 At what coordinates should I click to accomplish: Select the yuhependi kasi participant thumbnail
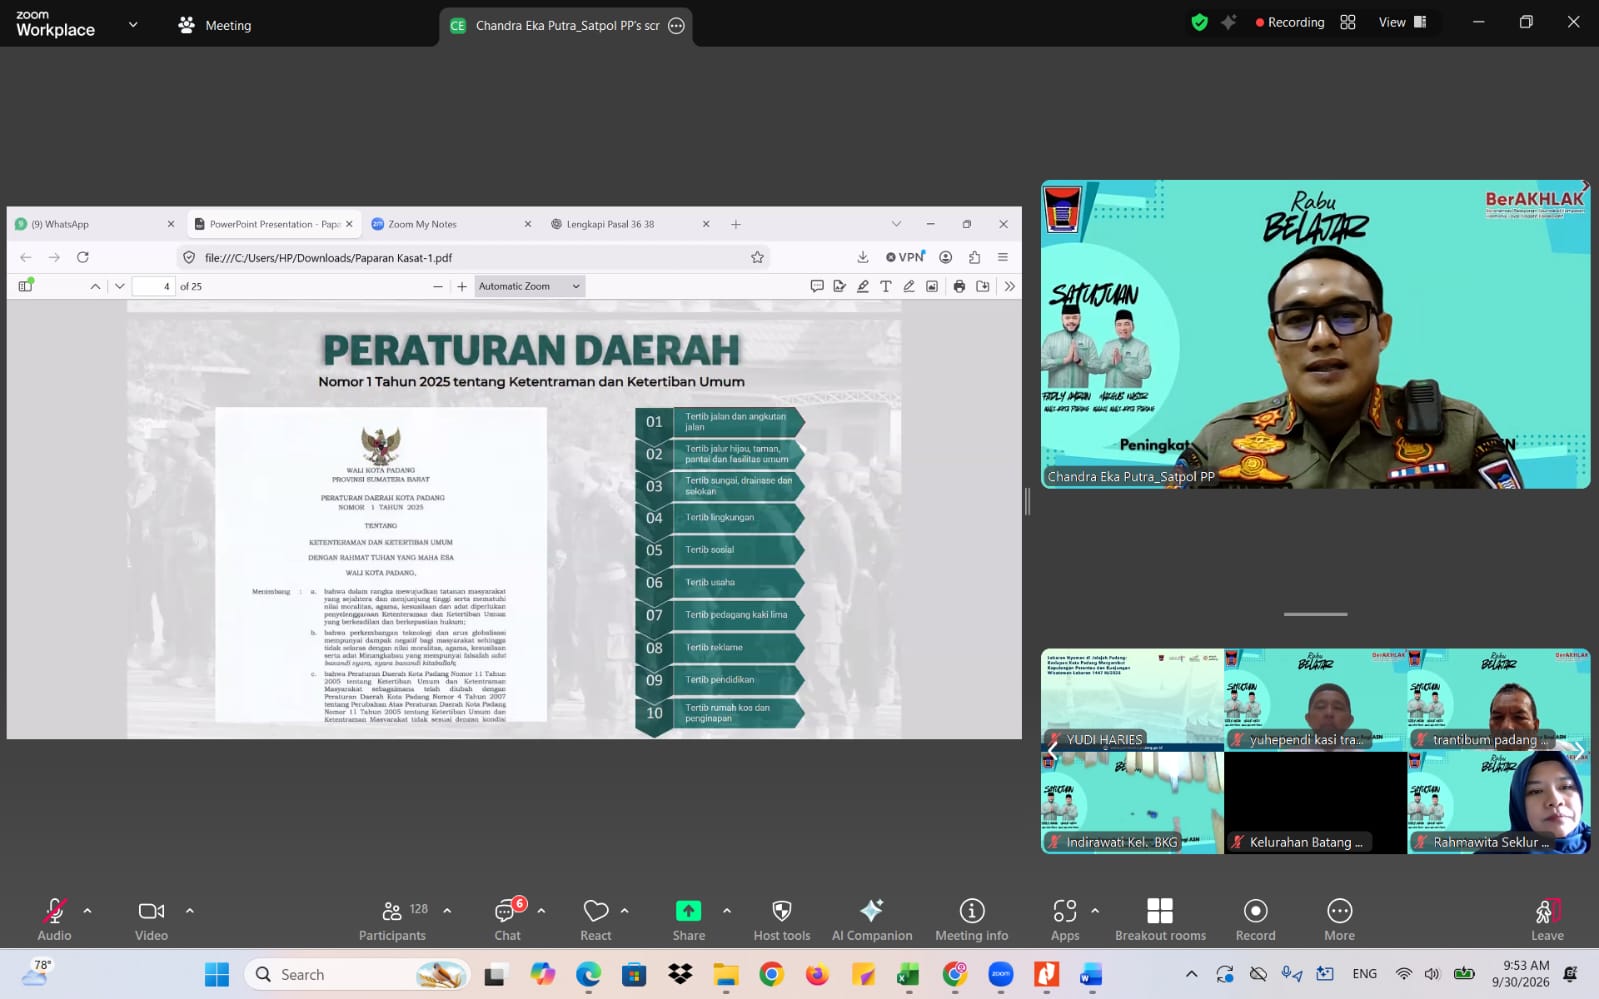(x=1315, y=700)
